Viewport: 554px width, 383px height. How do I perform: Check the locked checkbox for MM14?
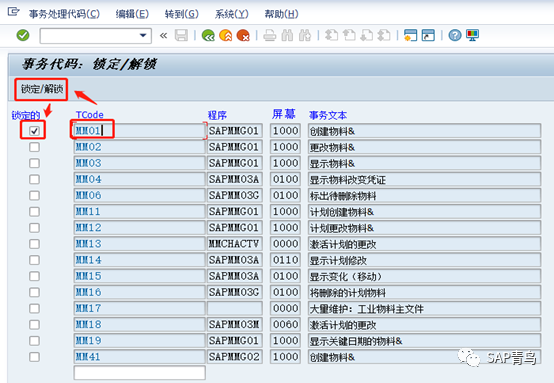coord(34,260)
